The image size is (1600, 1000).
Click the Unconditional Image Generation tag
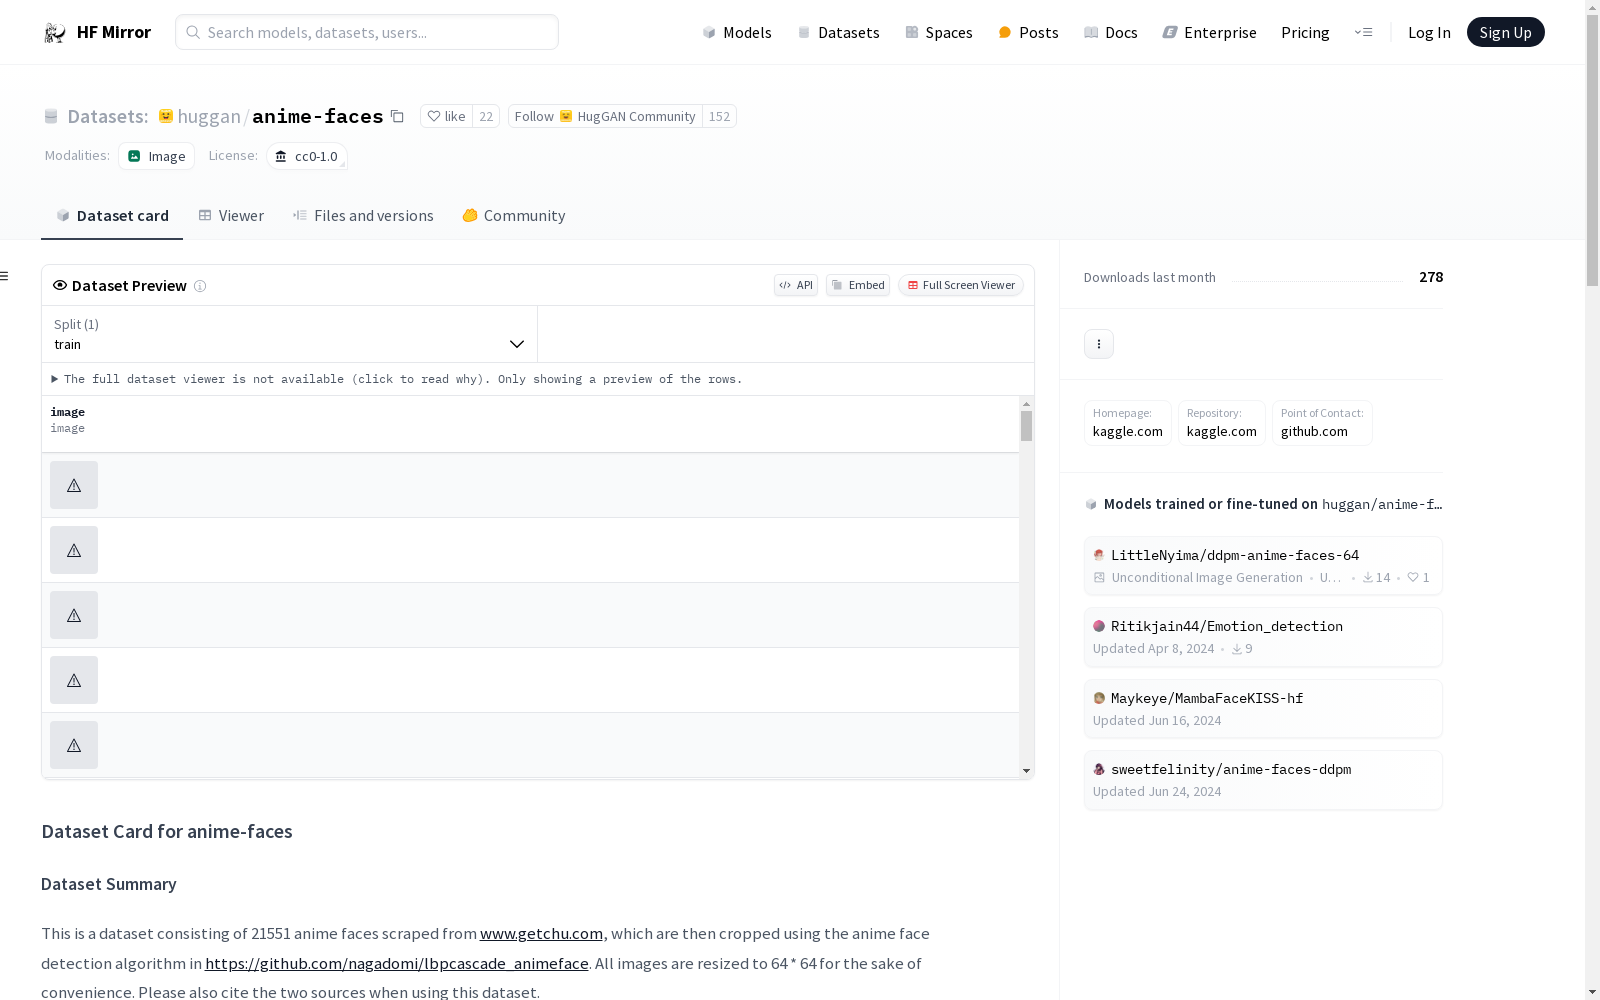tap(1207, 577)
